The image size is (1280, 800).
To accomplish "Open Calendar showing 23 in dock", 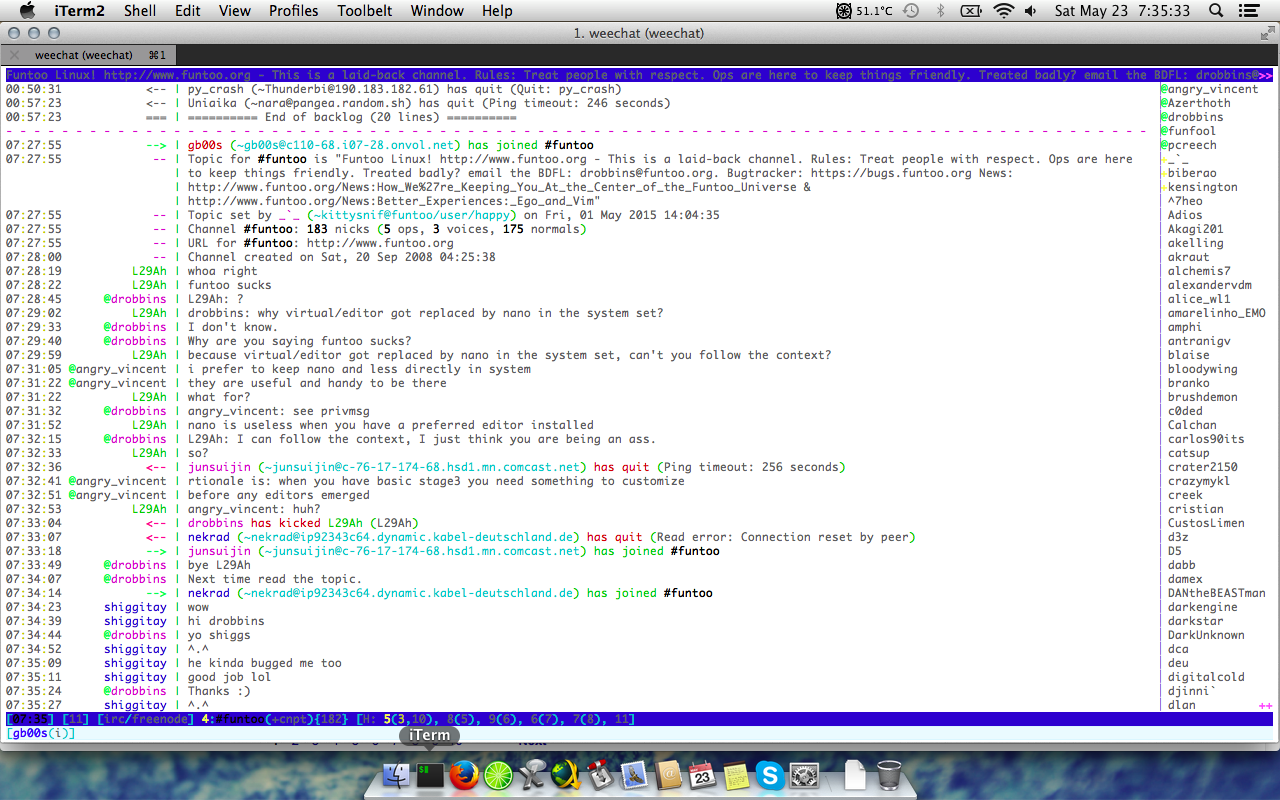I will 702,775.
